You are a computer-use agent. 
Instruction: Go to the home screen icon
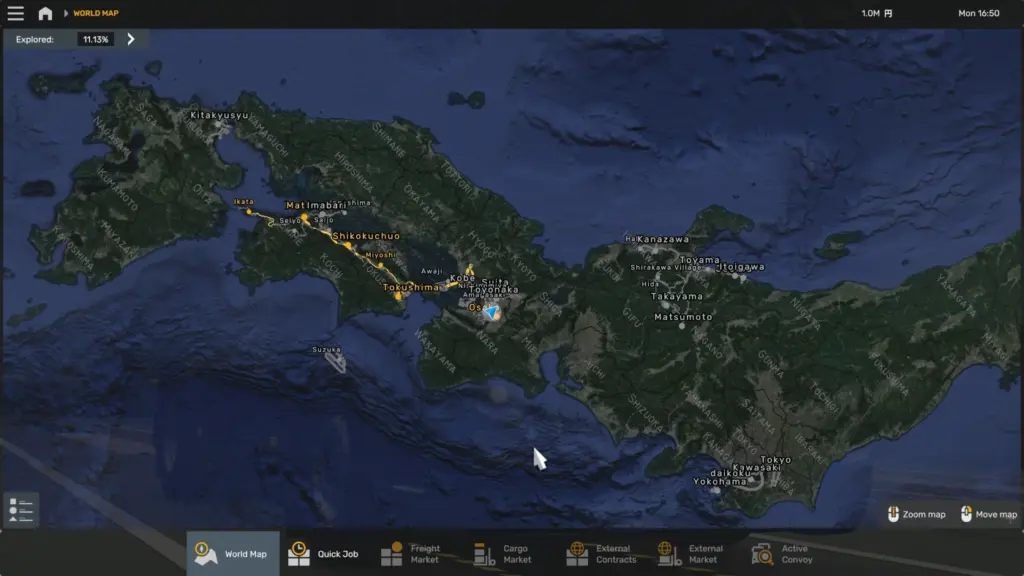point(45,13)
